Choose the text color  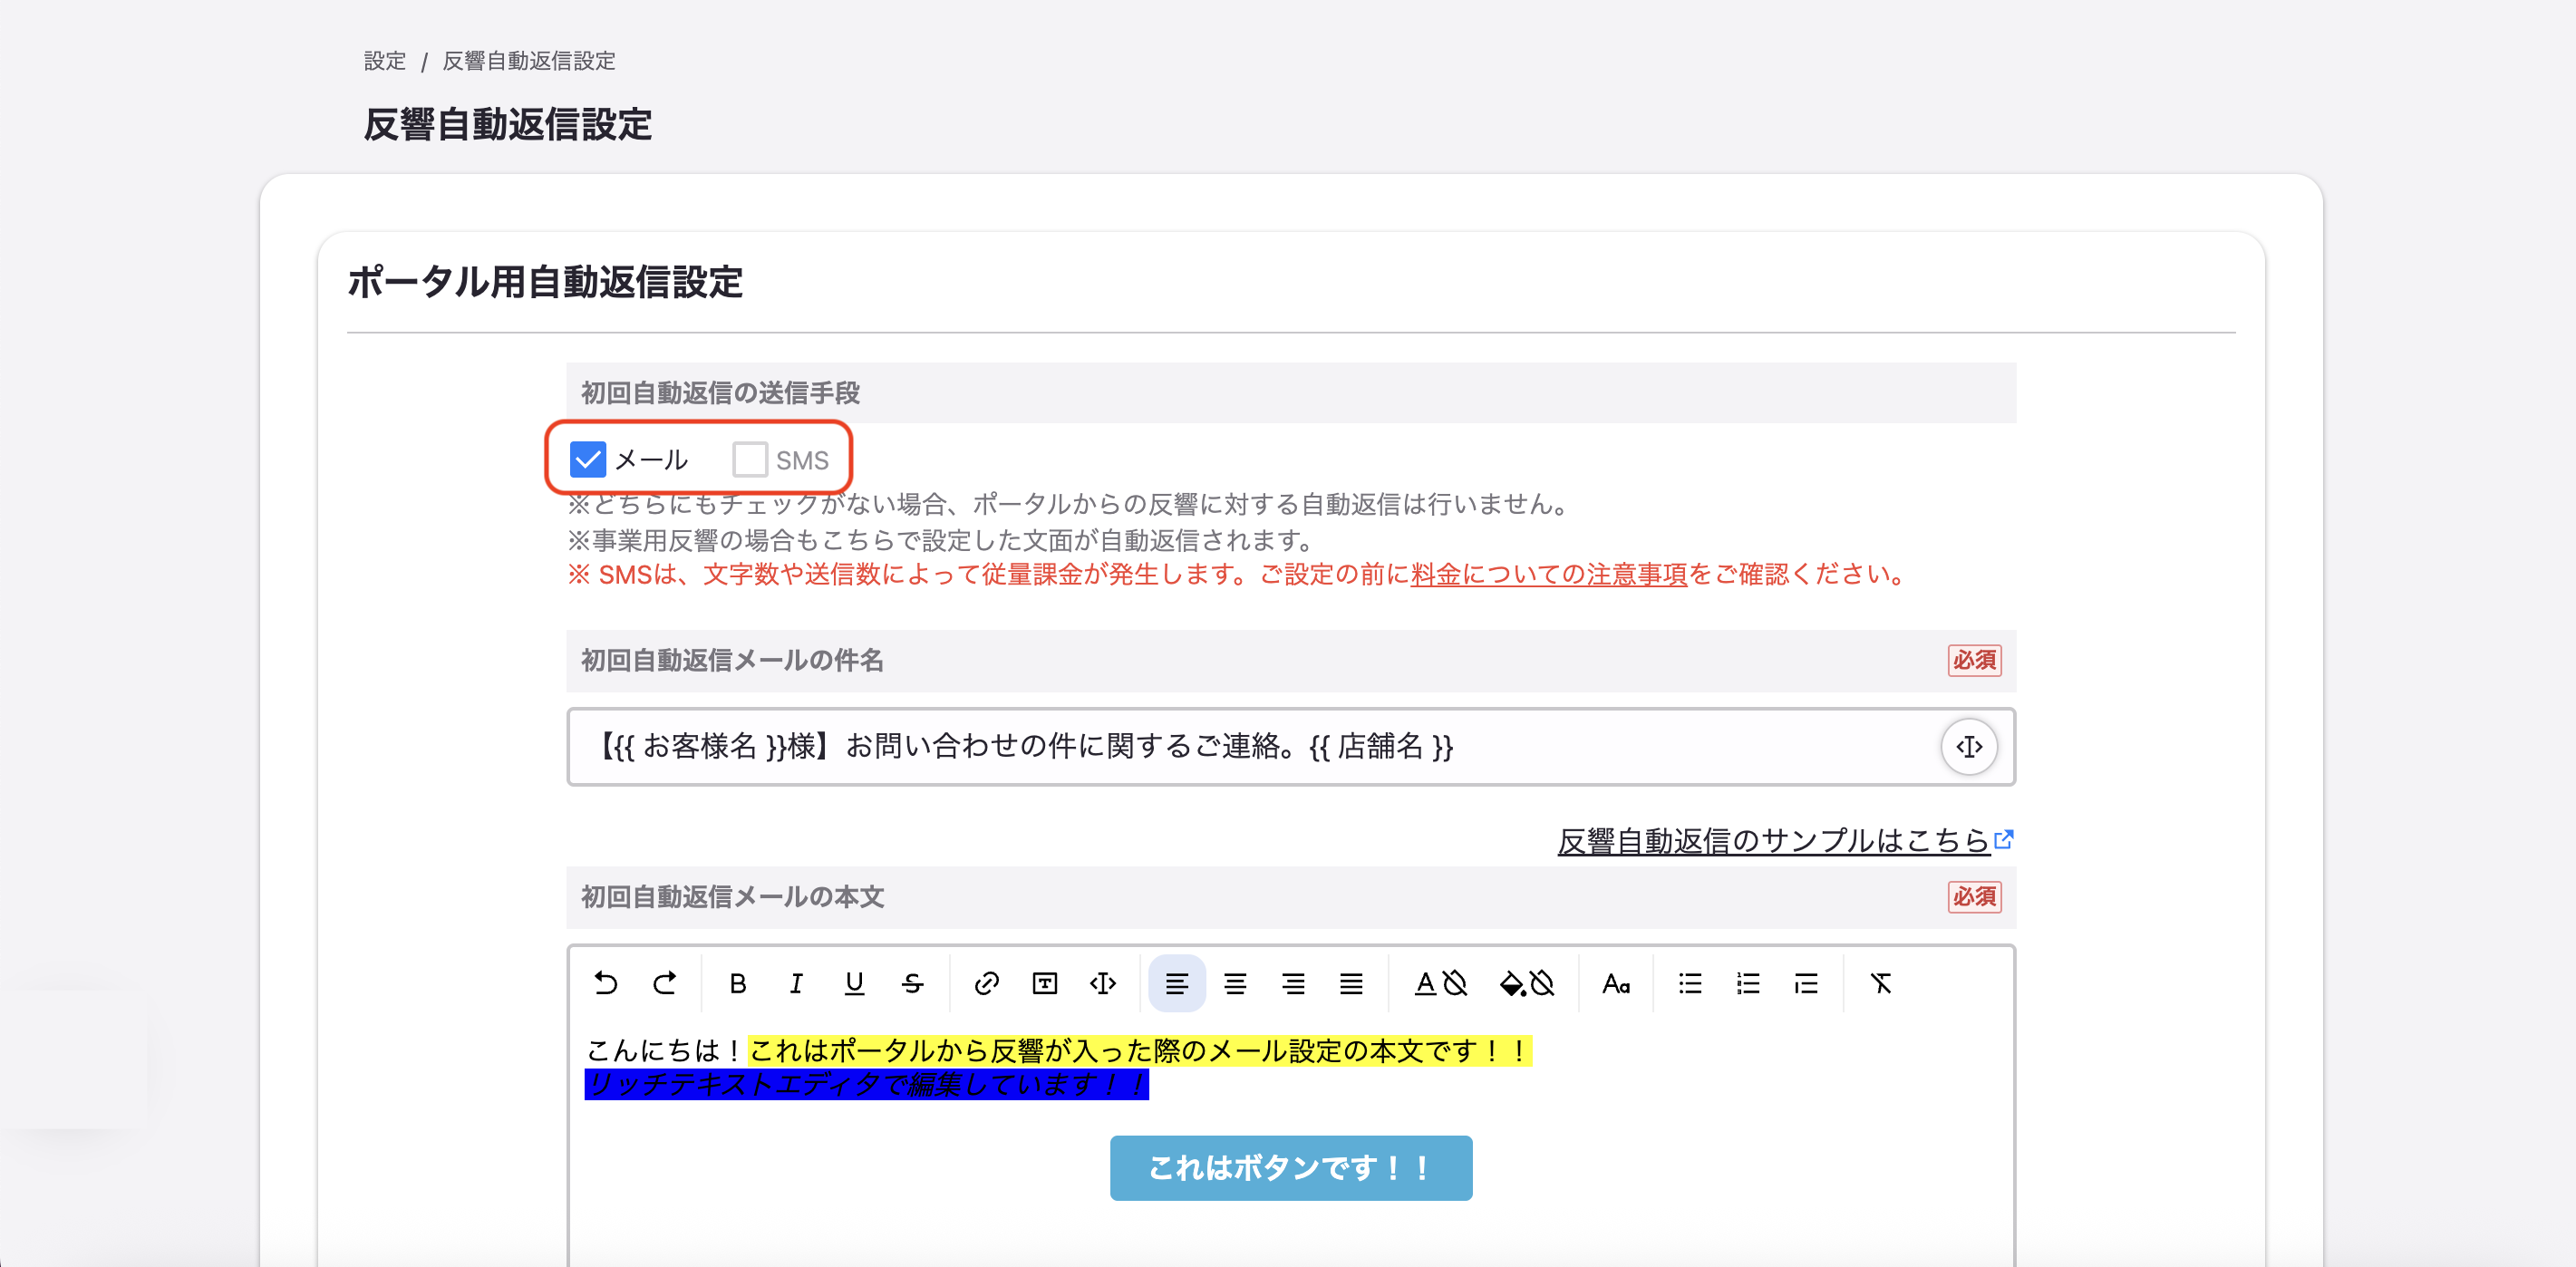click(1425, 983)
